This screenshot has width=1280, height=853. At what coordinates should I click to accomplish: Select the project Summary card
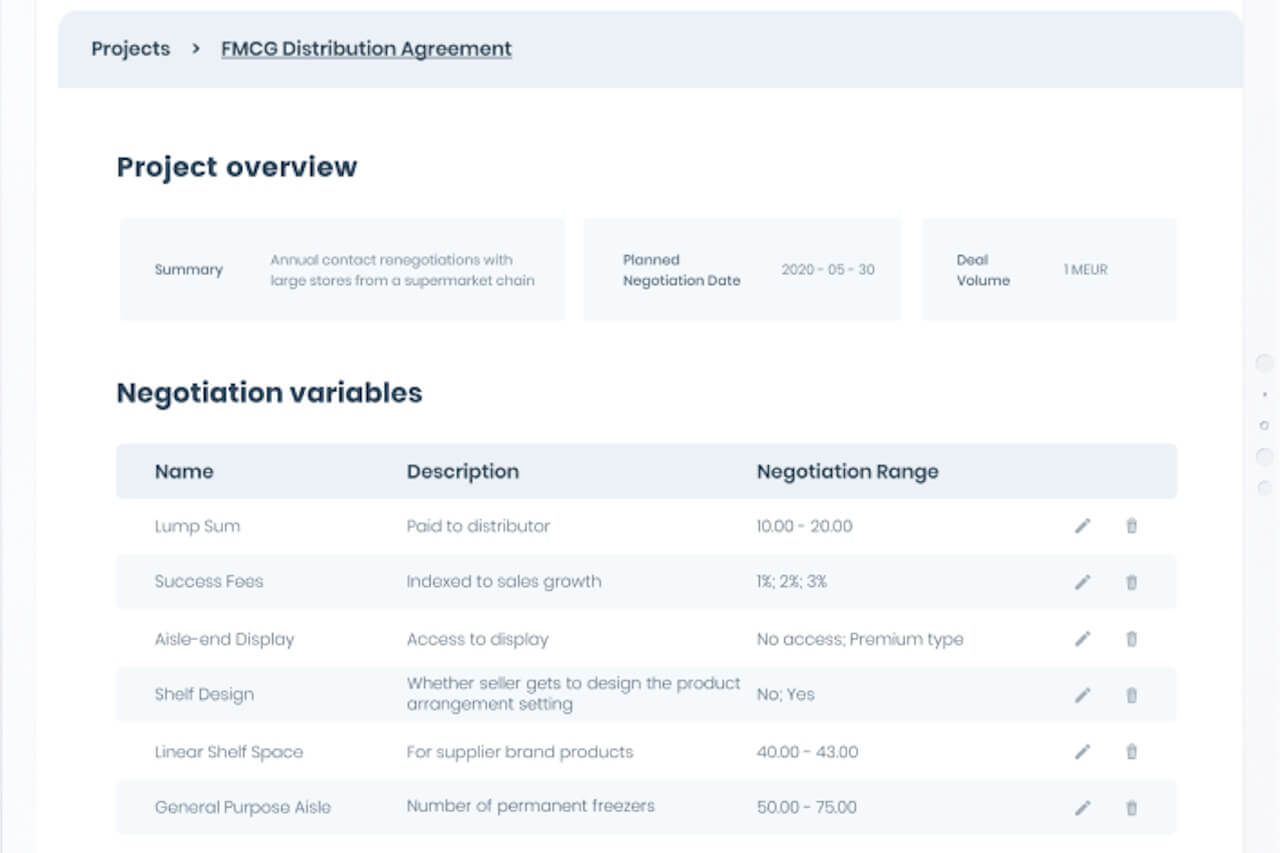(x=341, y=269)
